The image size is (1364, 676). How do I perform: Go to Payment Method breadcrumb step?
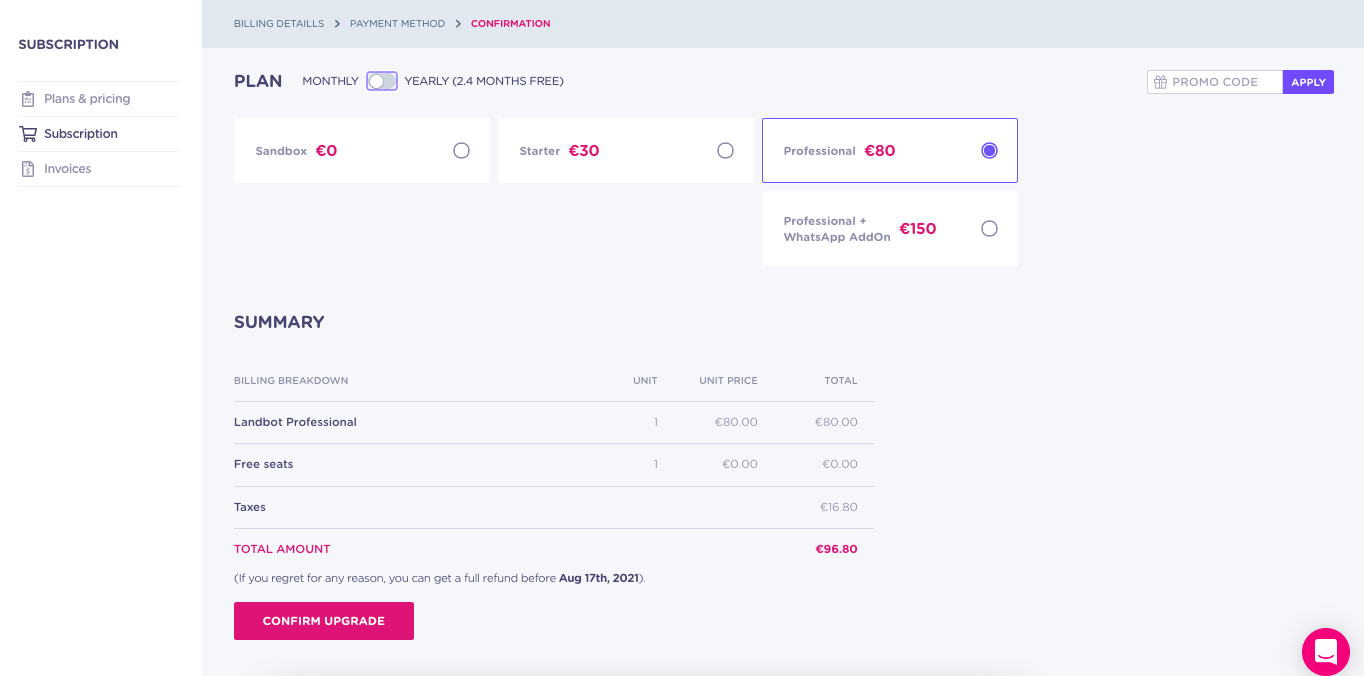pos(397,23)
